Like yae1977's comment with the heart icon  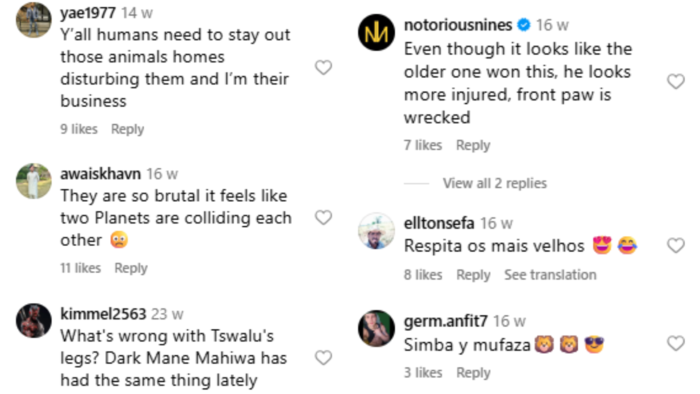(x=323, y=68)
